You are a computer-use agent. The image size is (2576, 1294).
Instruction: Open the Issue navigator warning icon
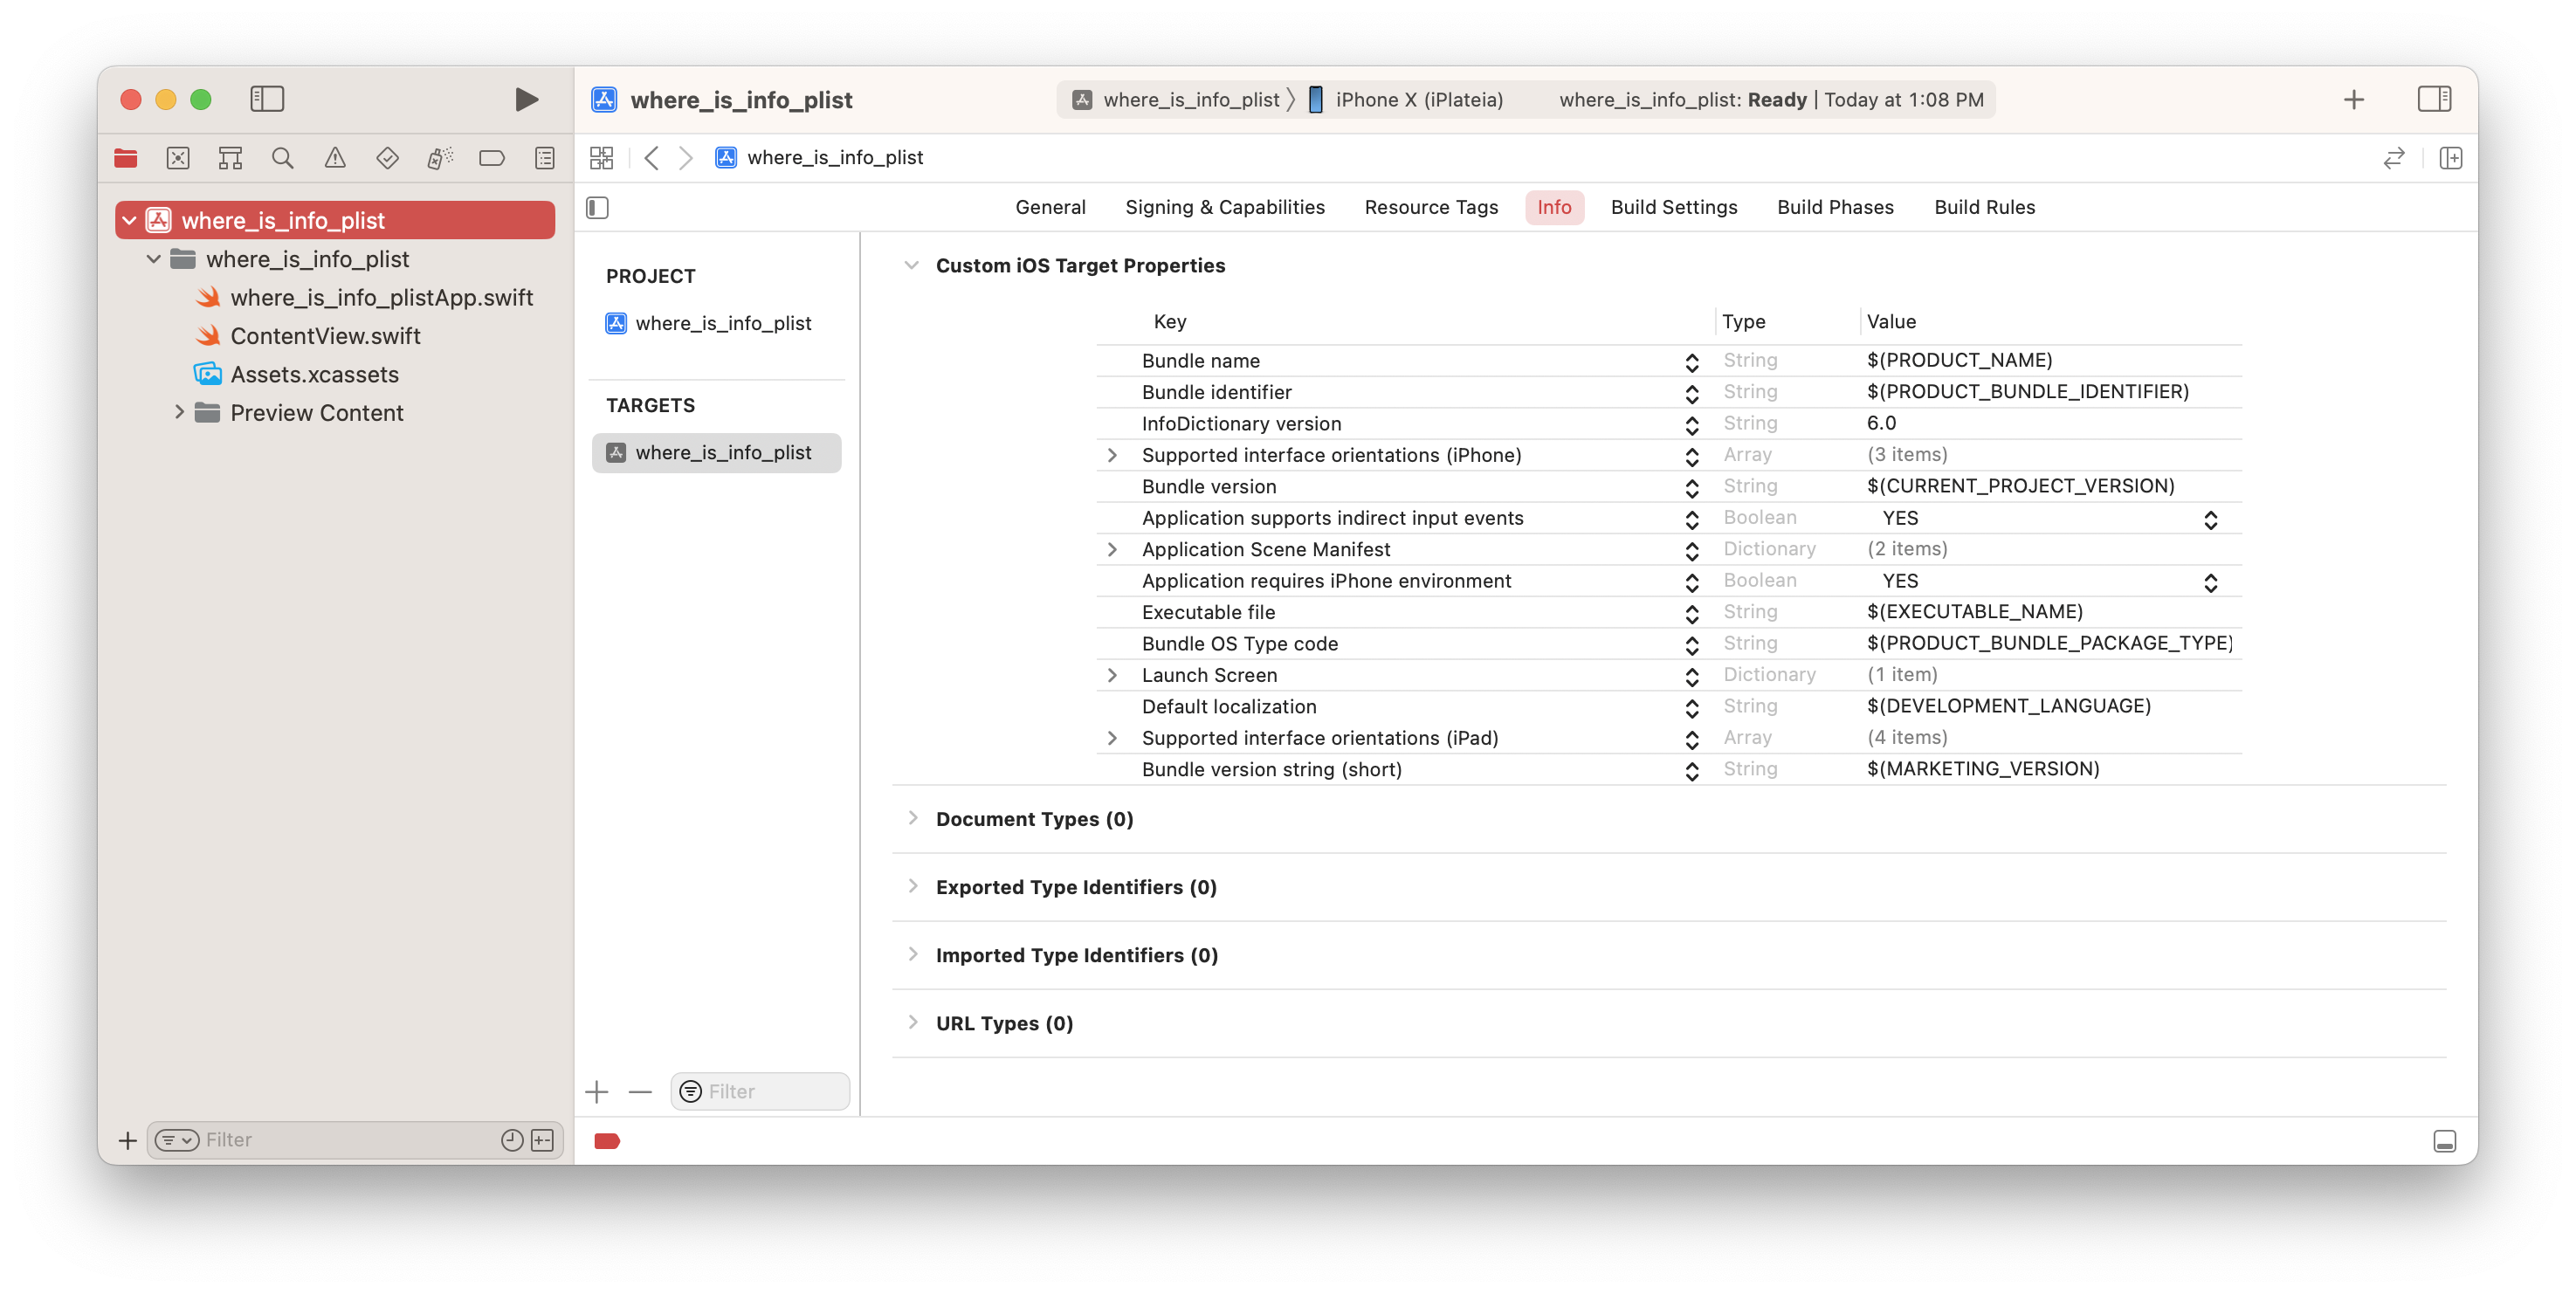pyautogui.click(x=335, y=158)
